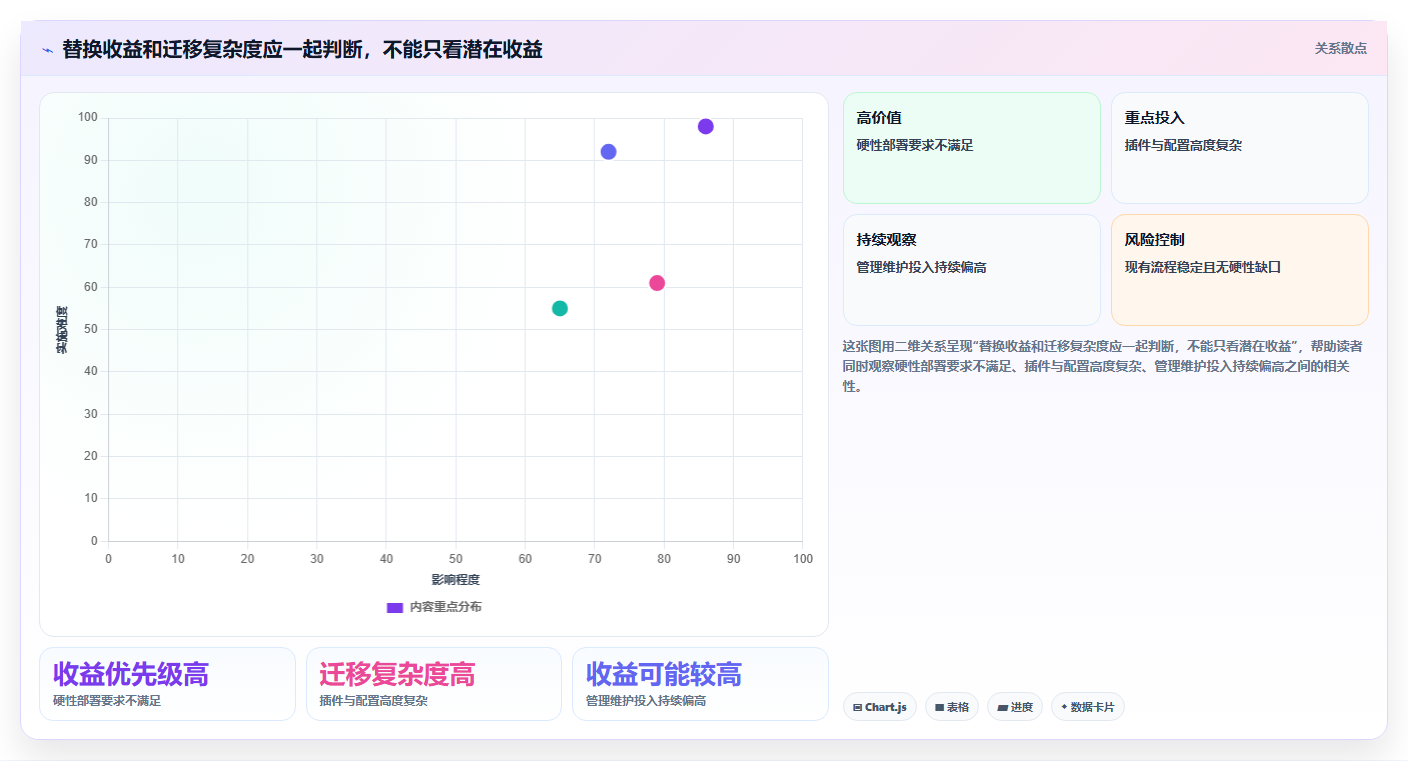The height and width of the screenshot is (761, 1408).
Task: Click the lightning icon beside the title
Action: pos(47,50)
